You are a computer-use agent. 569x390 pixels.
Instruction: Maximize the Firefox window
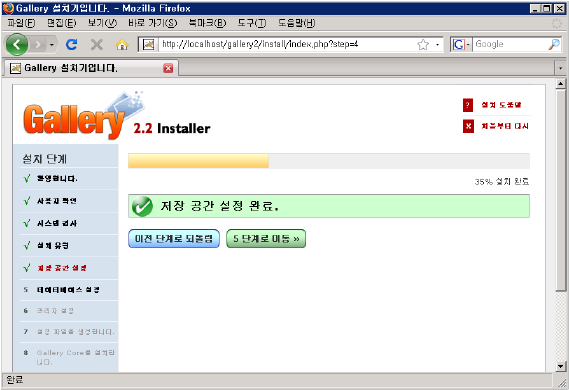(x=547, y=8)
